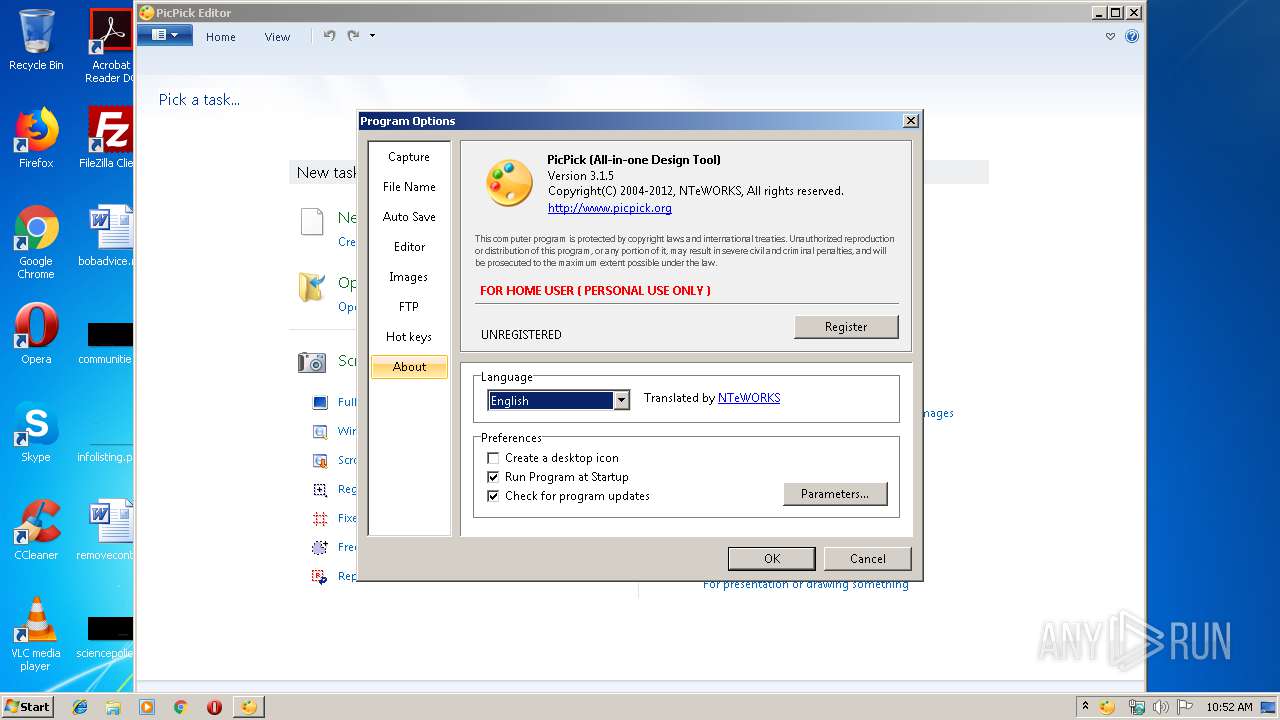Open the bobadvice Word document icon
This screenshot has width=1280, height=720.
[107, 236]
